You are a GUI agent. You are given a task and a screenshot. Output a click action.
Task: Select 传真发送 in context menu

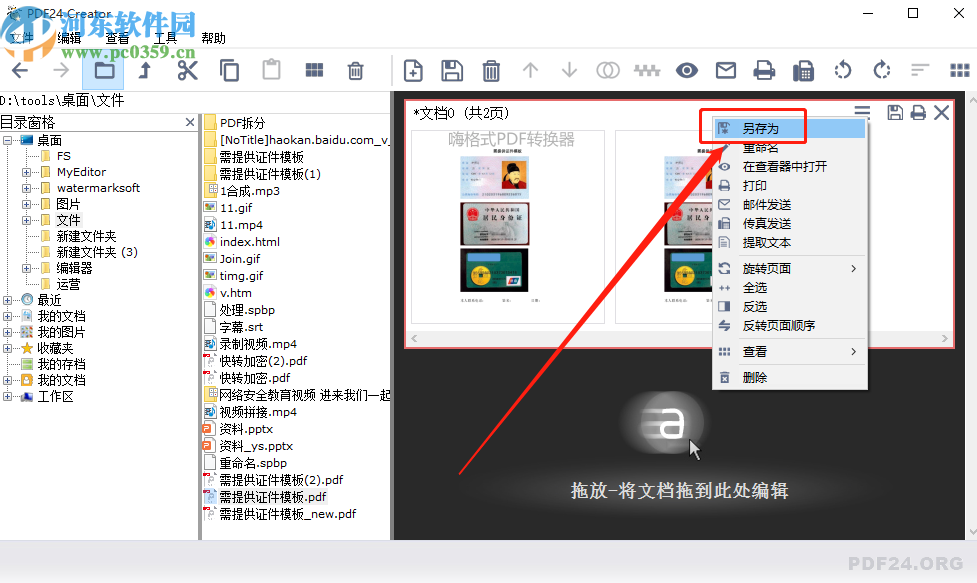click(789, 224)
